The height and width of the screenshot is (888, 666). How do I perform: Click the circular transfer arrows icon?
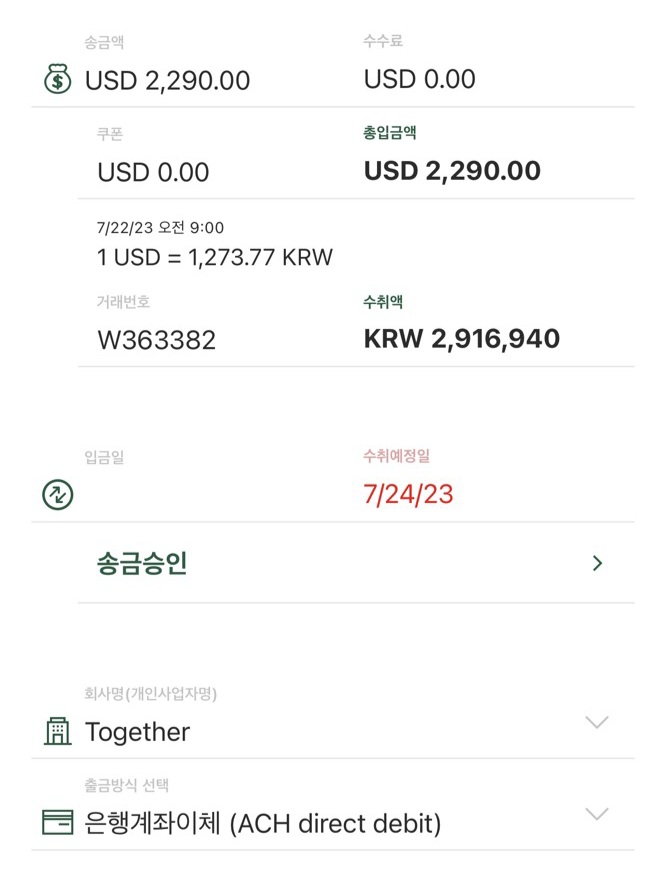[58, 494]
